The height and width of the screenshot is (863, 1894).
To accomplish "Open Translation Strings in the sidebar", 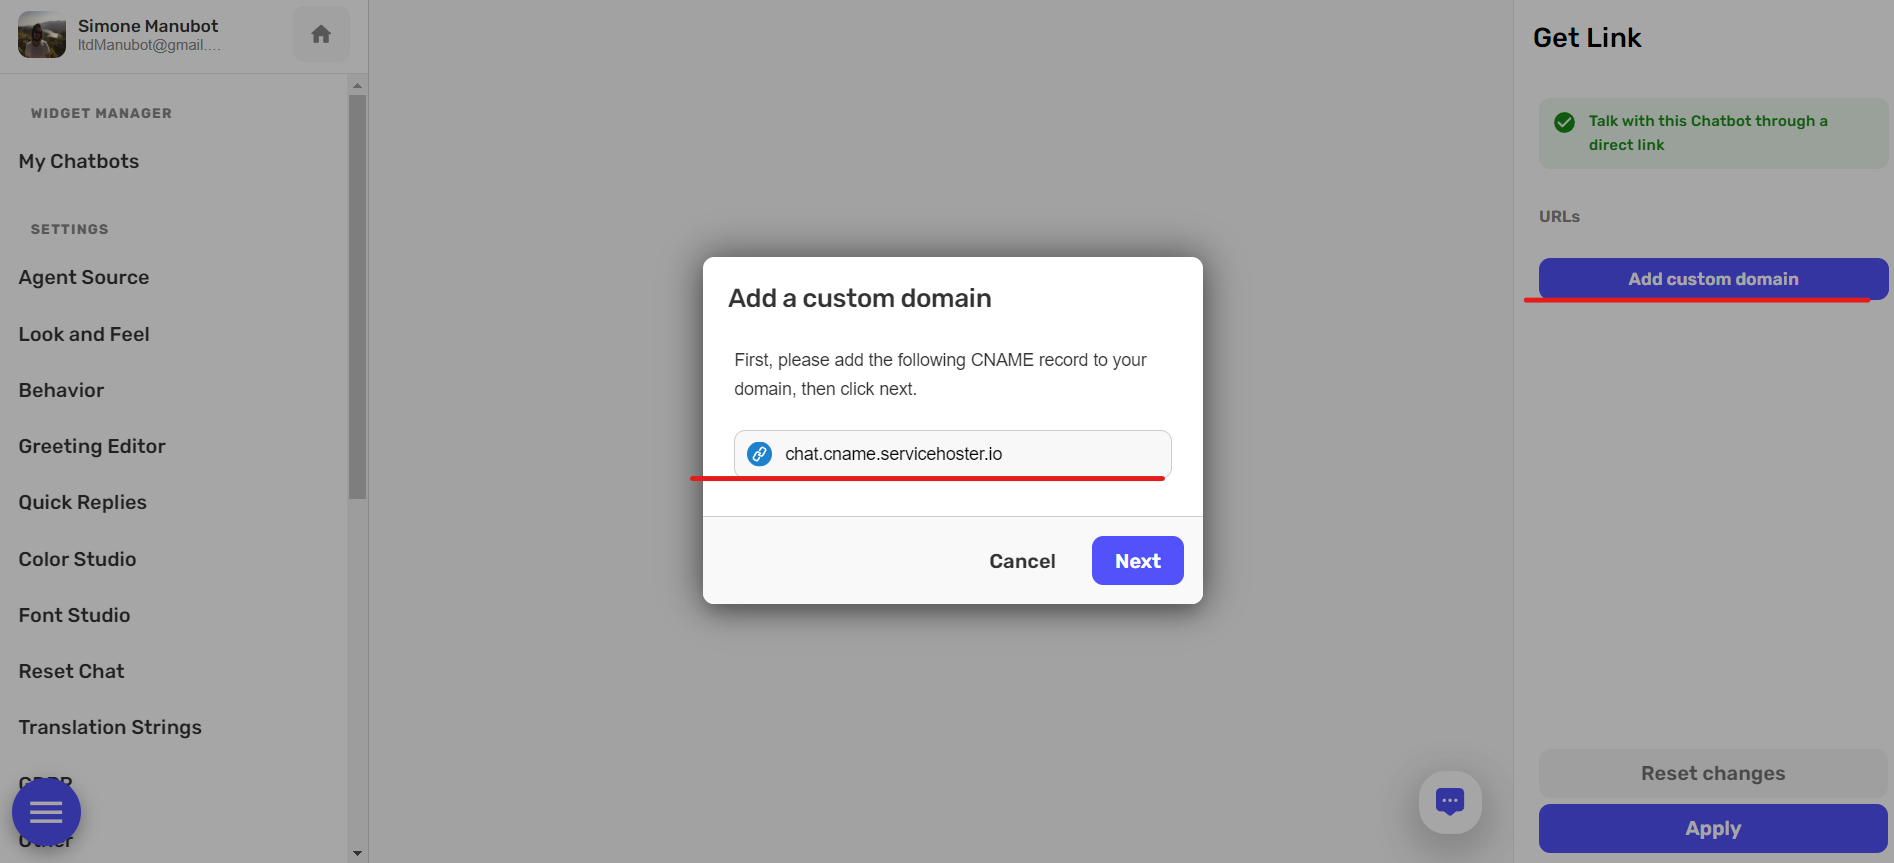I will coord(110,727).
